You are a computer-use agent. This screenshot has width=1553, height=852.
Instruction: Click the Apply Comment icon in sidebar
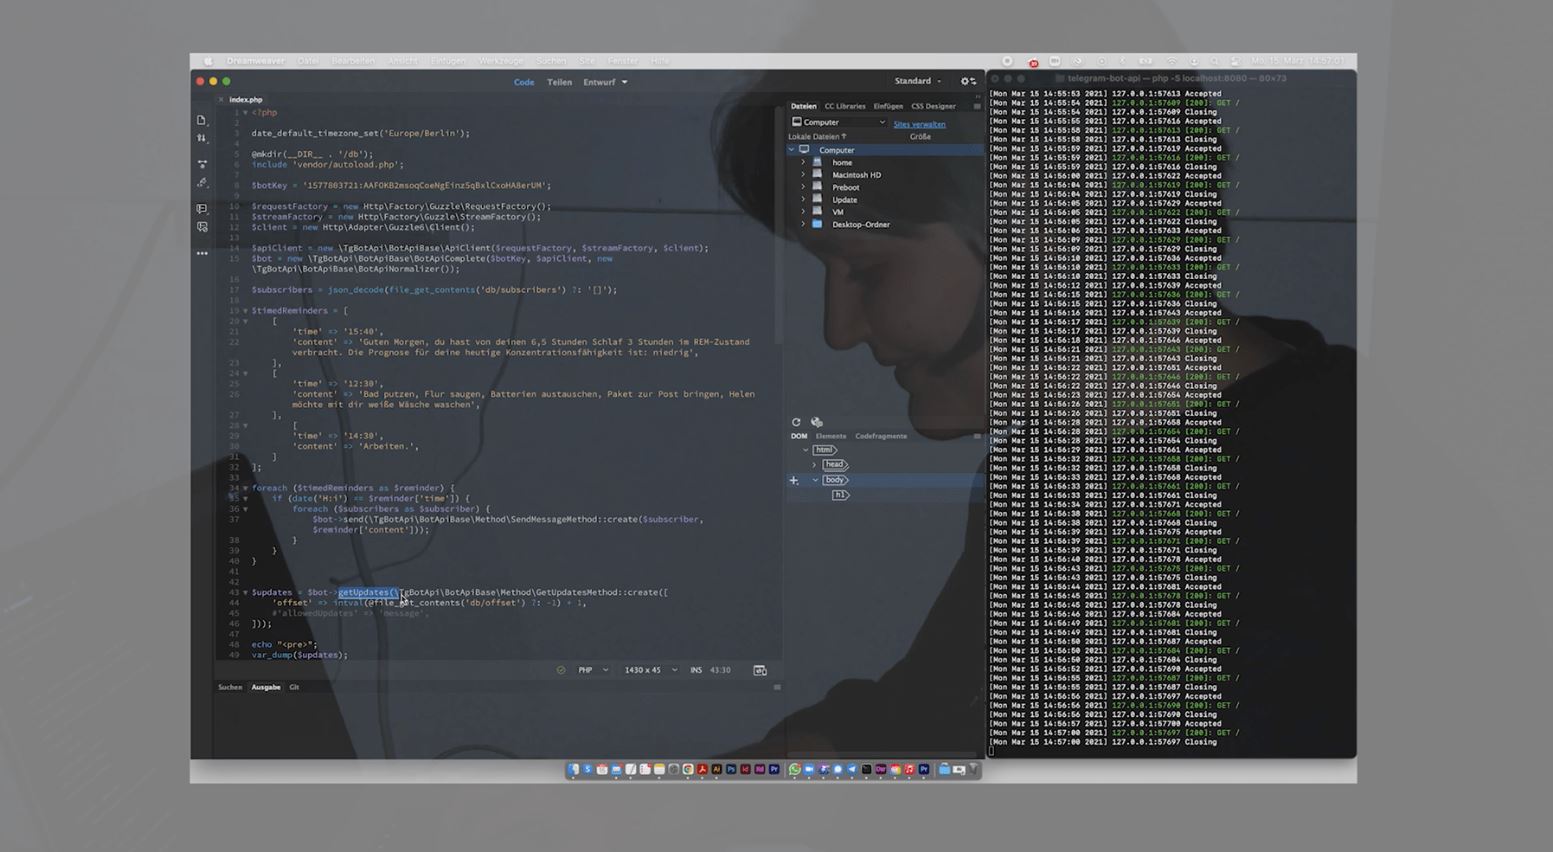click(x=202, y=209)
